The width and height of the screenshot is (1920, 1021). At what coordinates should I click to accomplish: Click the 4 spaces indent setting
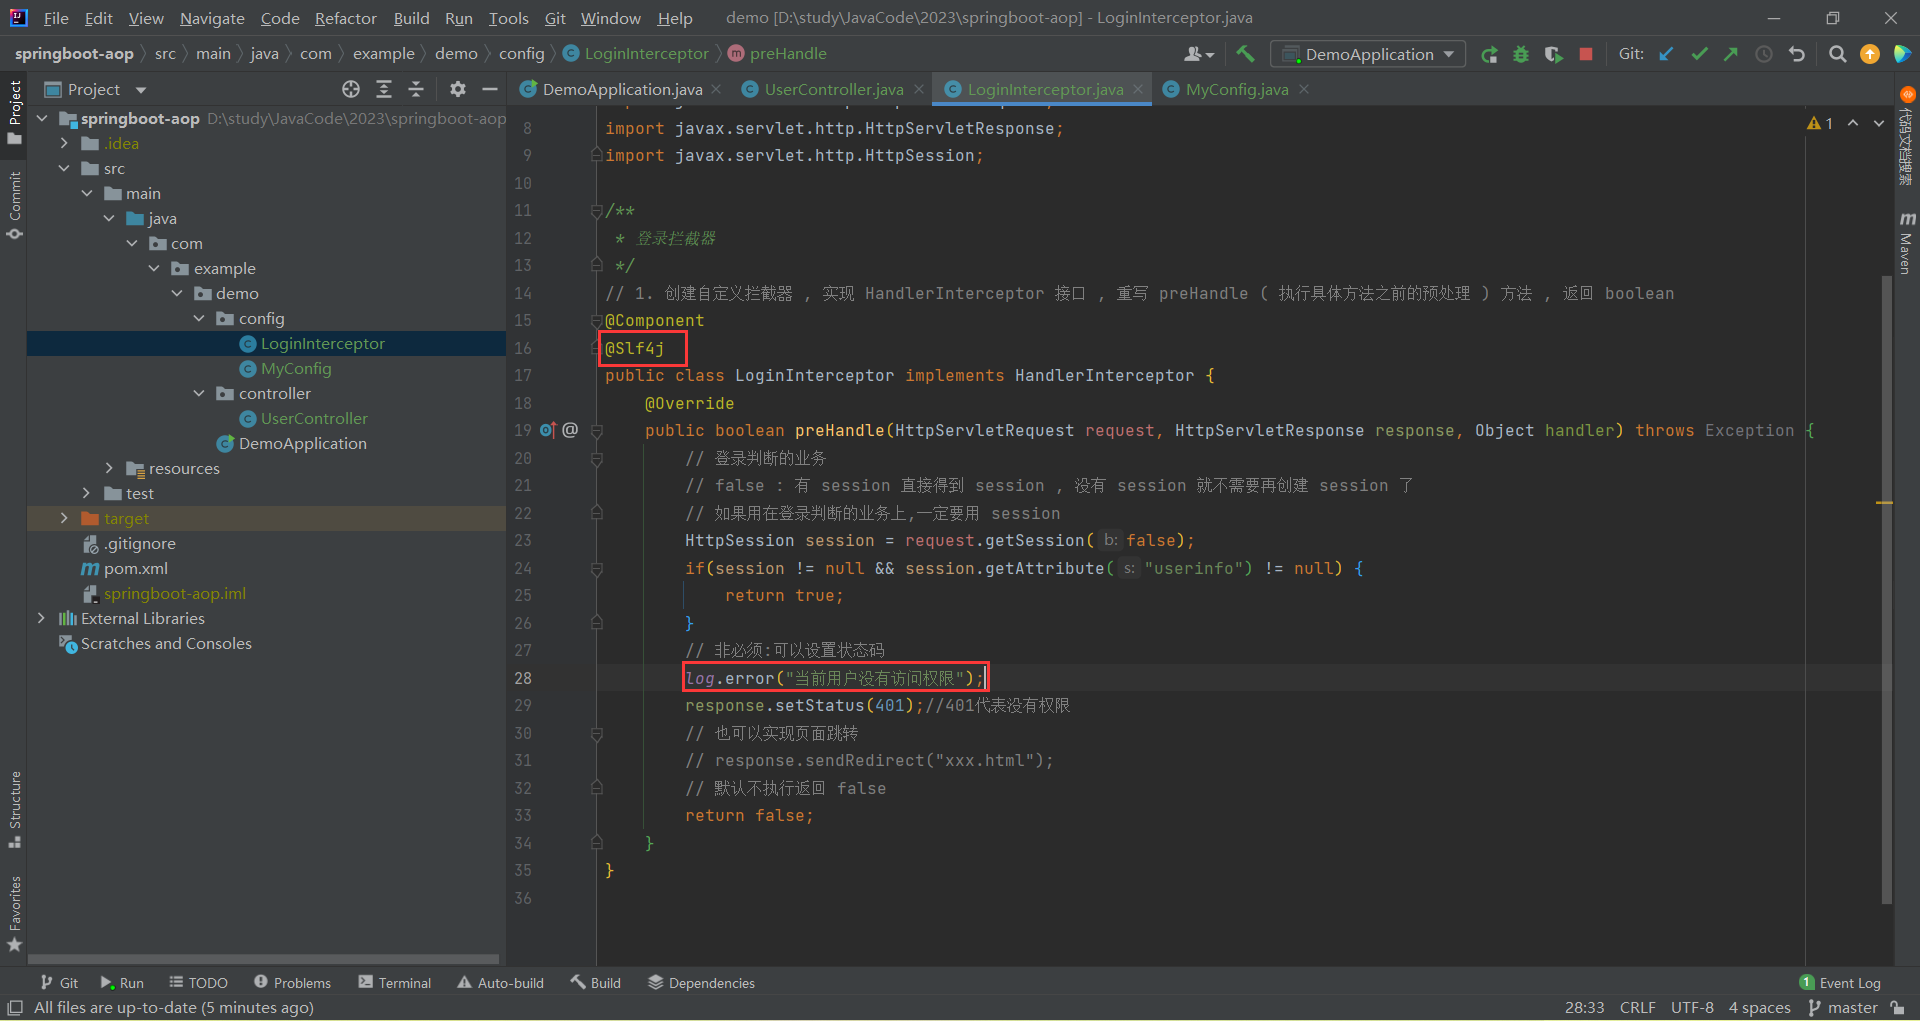tap(1759, 1008)
